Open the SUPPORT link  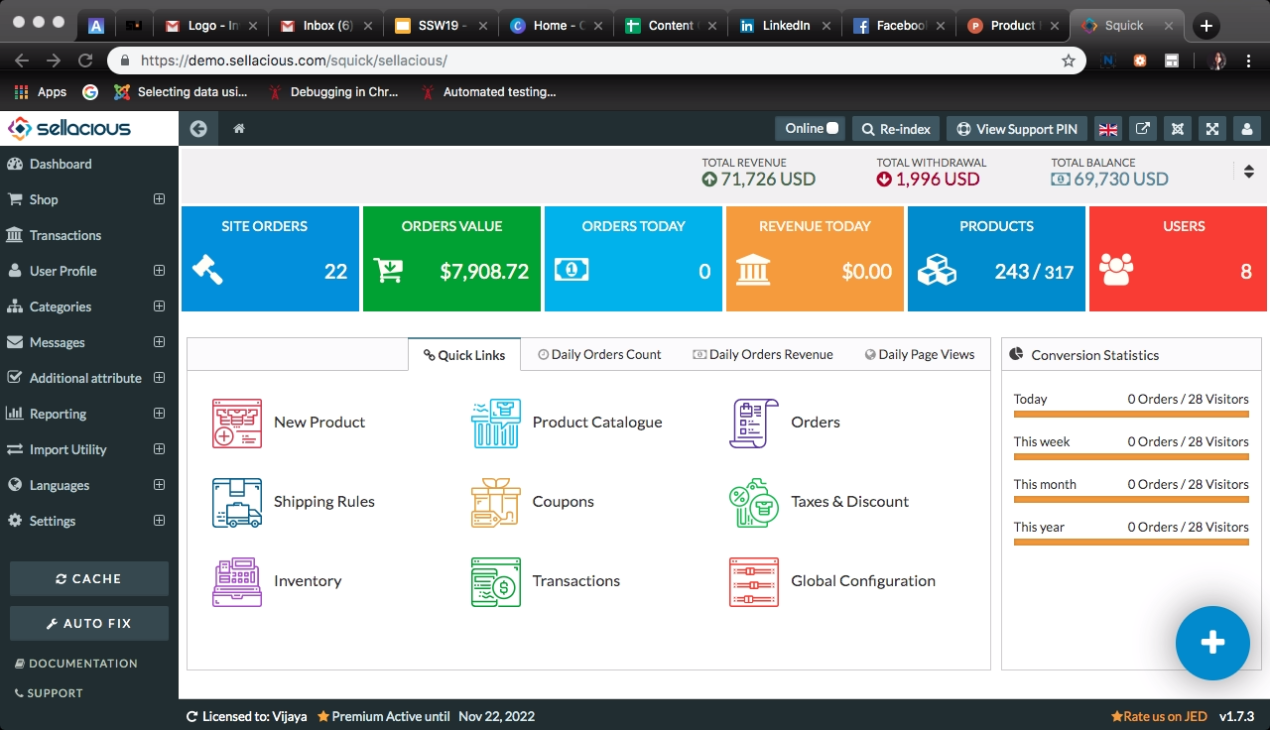click(x=49, y=693)
